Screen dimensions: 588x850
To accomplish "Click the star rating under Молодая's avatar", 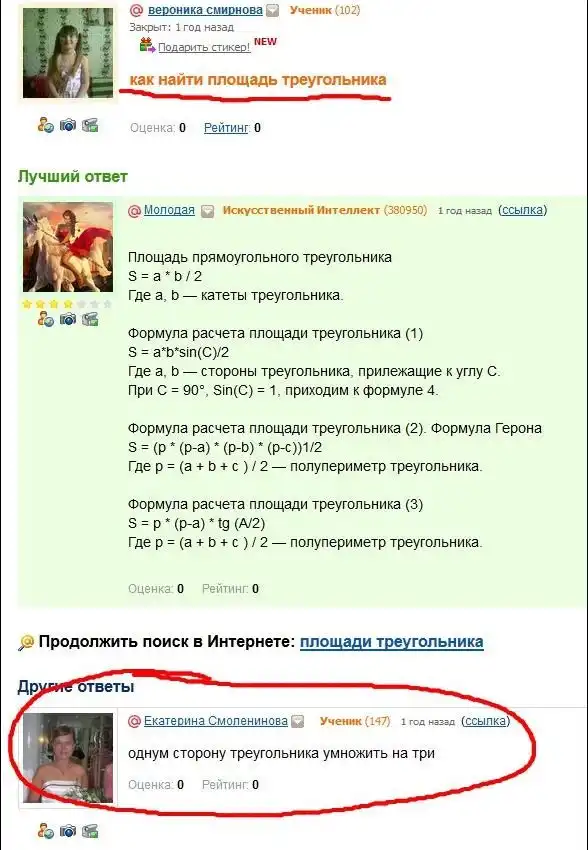I will click(x=67, y=304).
